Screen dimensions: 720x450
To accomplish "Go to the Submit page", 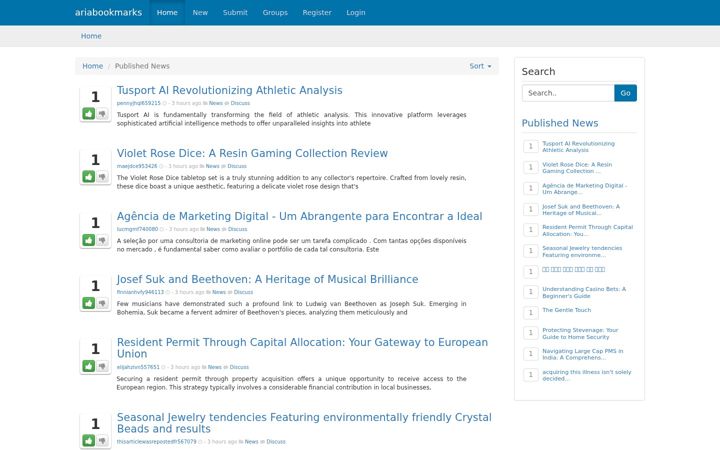I will (235, 12).
